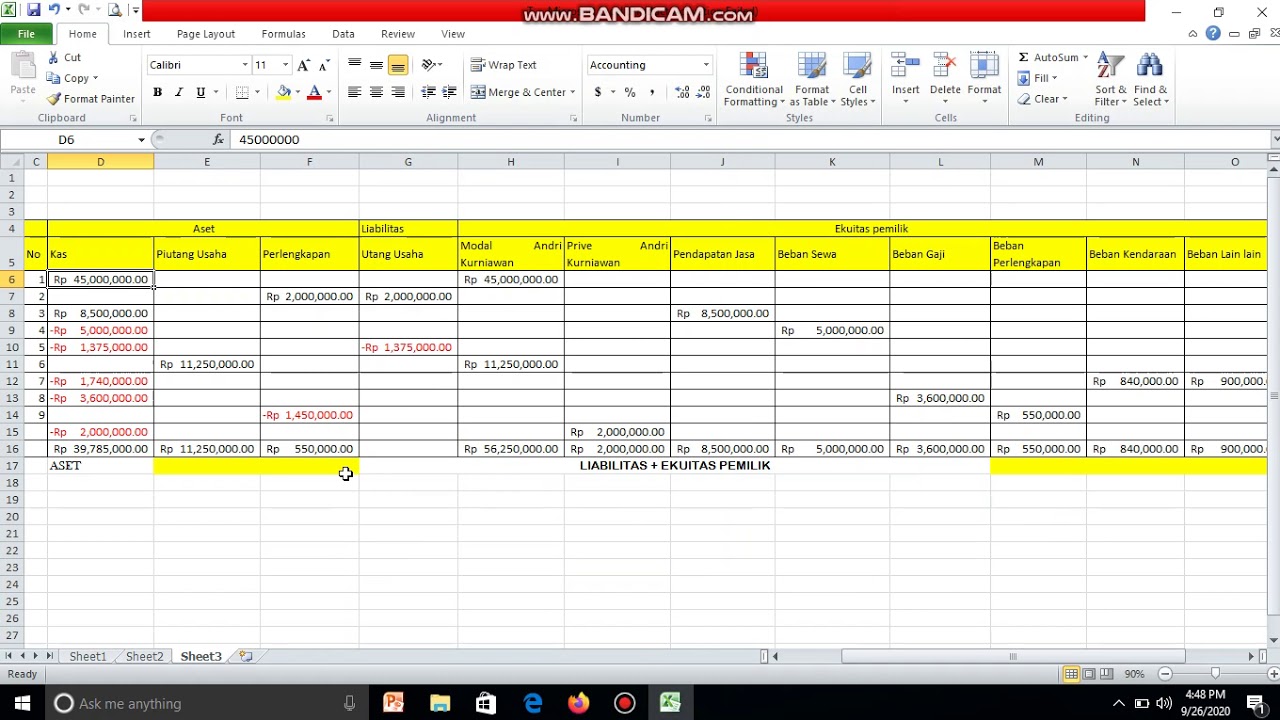The height and width of the screenshot is (720, 1280).
Task: Click the Insert Function fx button
Action: click(218, 140)
